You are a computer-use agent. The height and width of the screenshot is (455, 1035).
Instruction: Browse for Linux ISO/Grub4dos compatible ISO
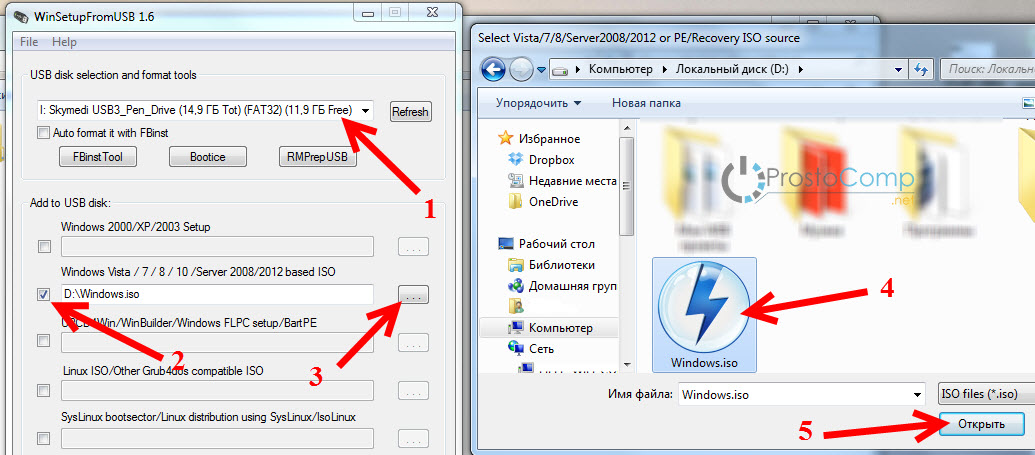tap(413, 390)
